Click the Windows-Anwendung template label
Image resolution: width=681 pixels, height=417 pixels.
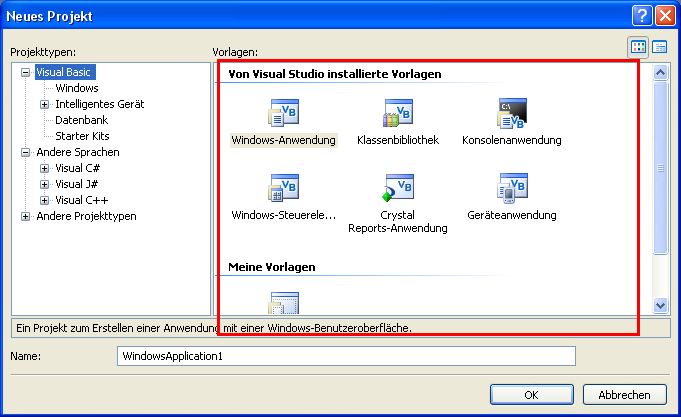284,140
